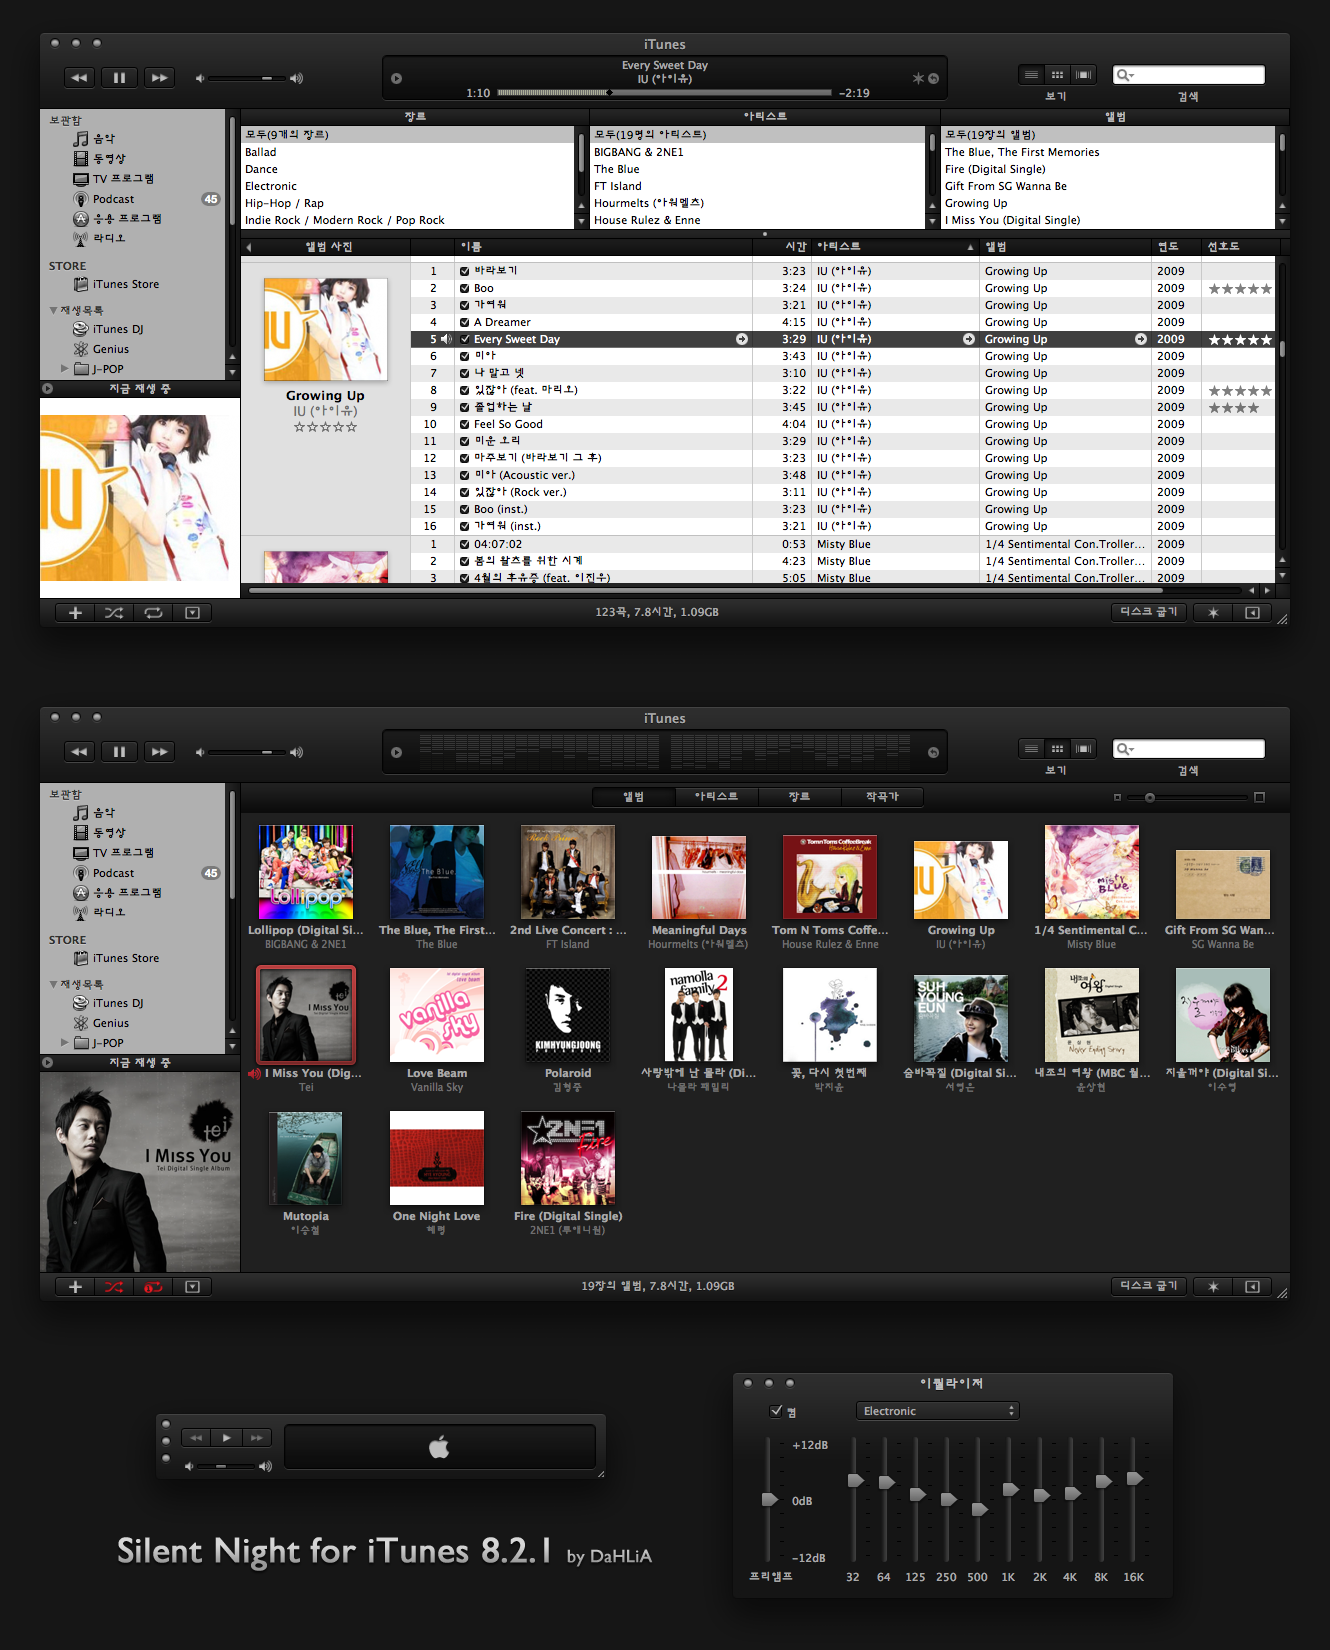The width and height of the screenshot is (1330, 1650).
Task: Switch to Cover Flow view in bottom window
Action: pos(1083,749)
